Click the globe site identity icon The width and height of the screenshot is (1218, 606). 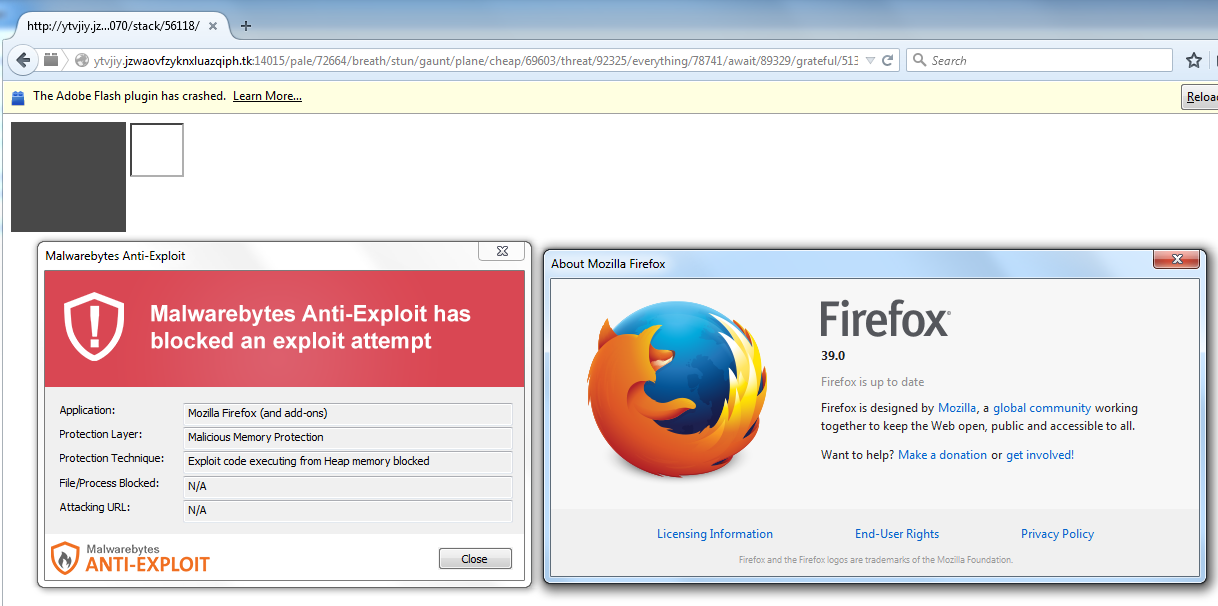pyautogui.click(x=82, y=61)
